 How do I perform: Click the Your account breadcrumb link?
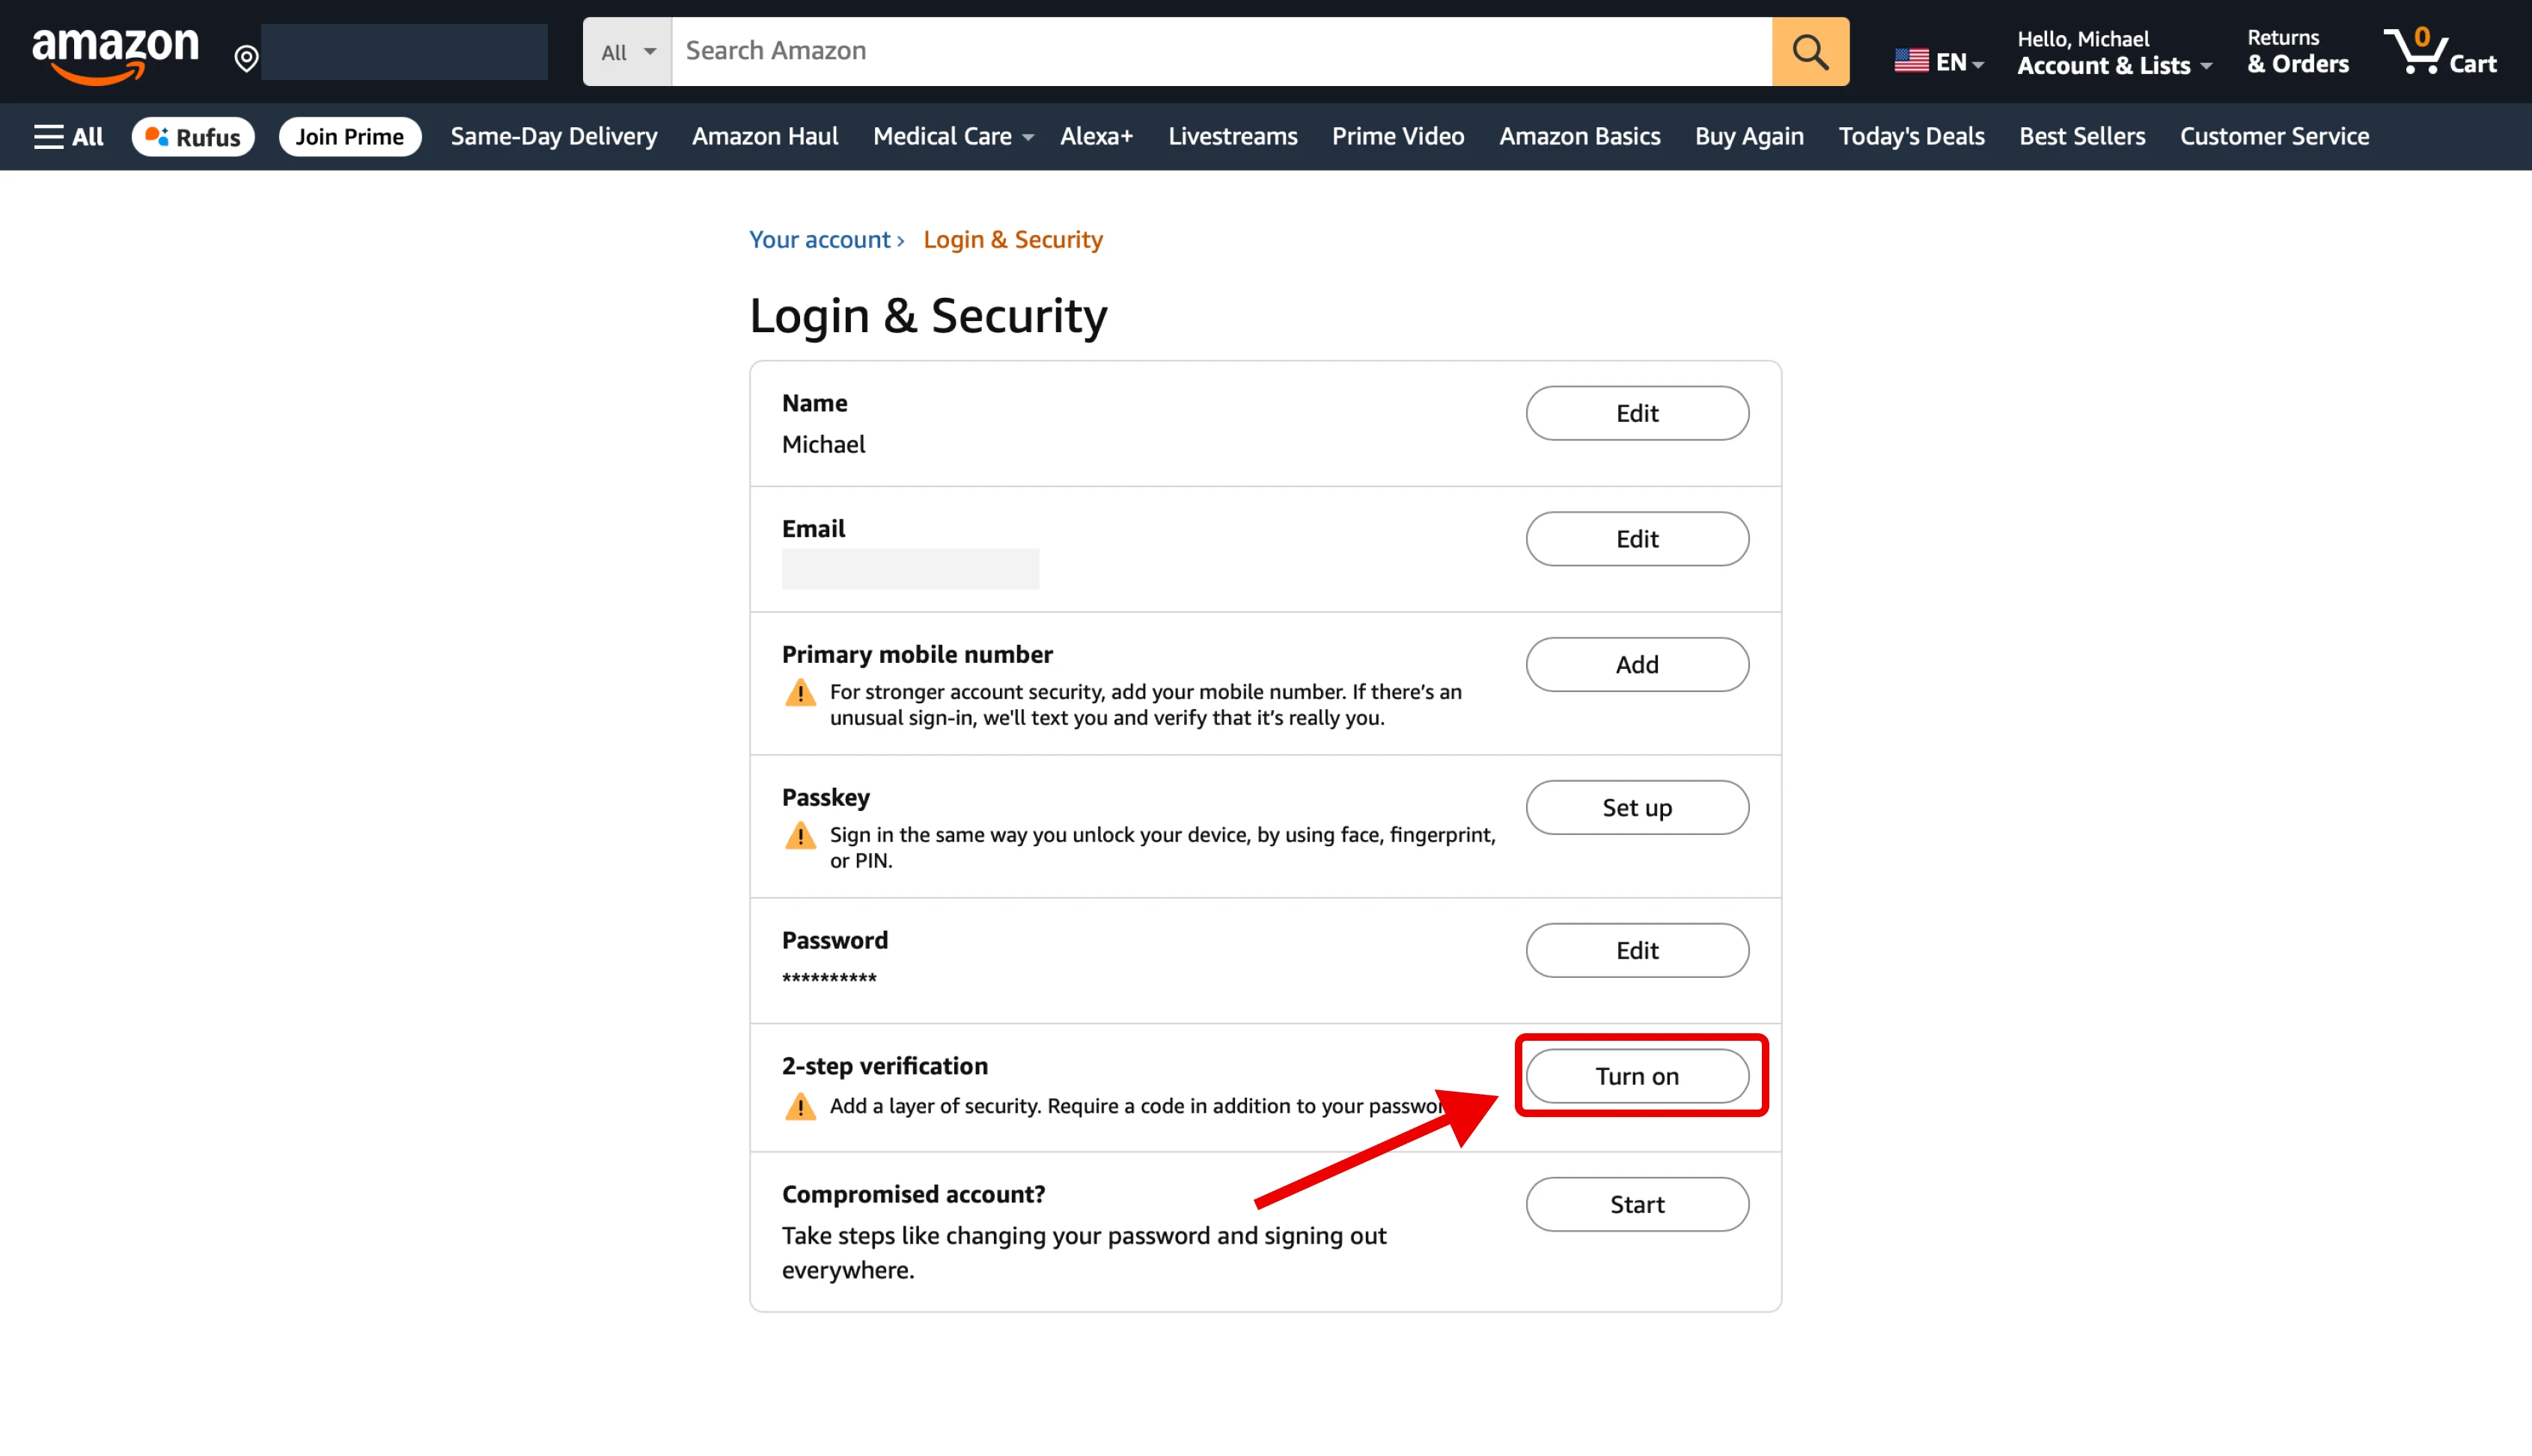[819, 240]
